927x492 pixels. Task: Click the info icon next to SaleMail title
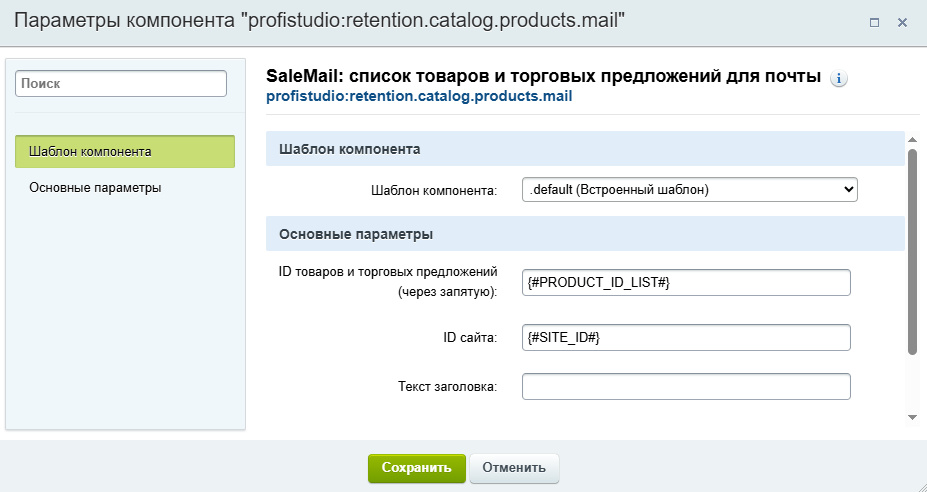point(839,79)
